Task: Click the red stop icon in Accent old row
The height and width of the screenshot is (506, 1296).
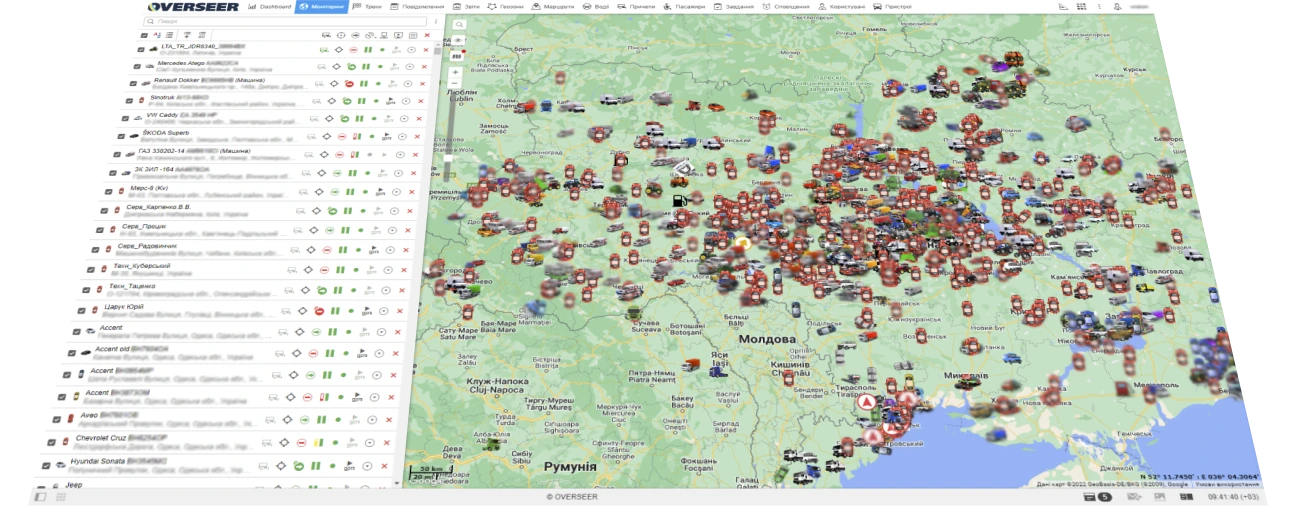Action: pyautogui.click(x=313, y=354)
